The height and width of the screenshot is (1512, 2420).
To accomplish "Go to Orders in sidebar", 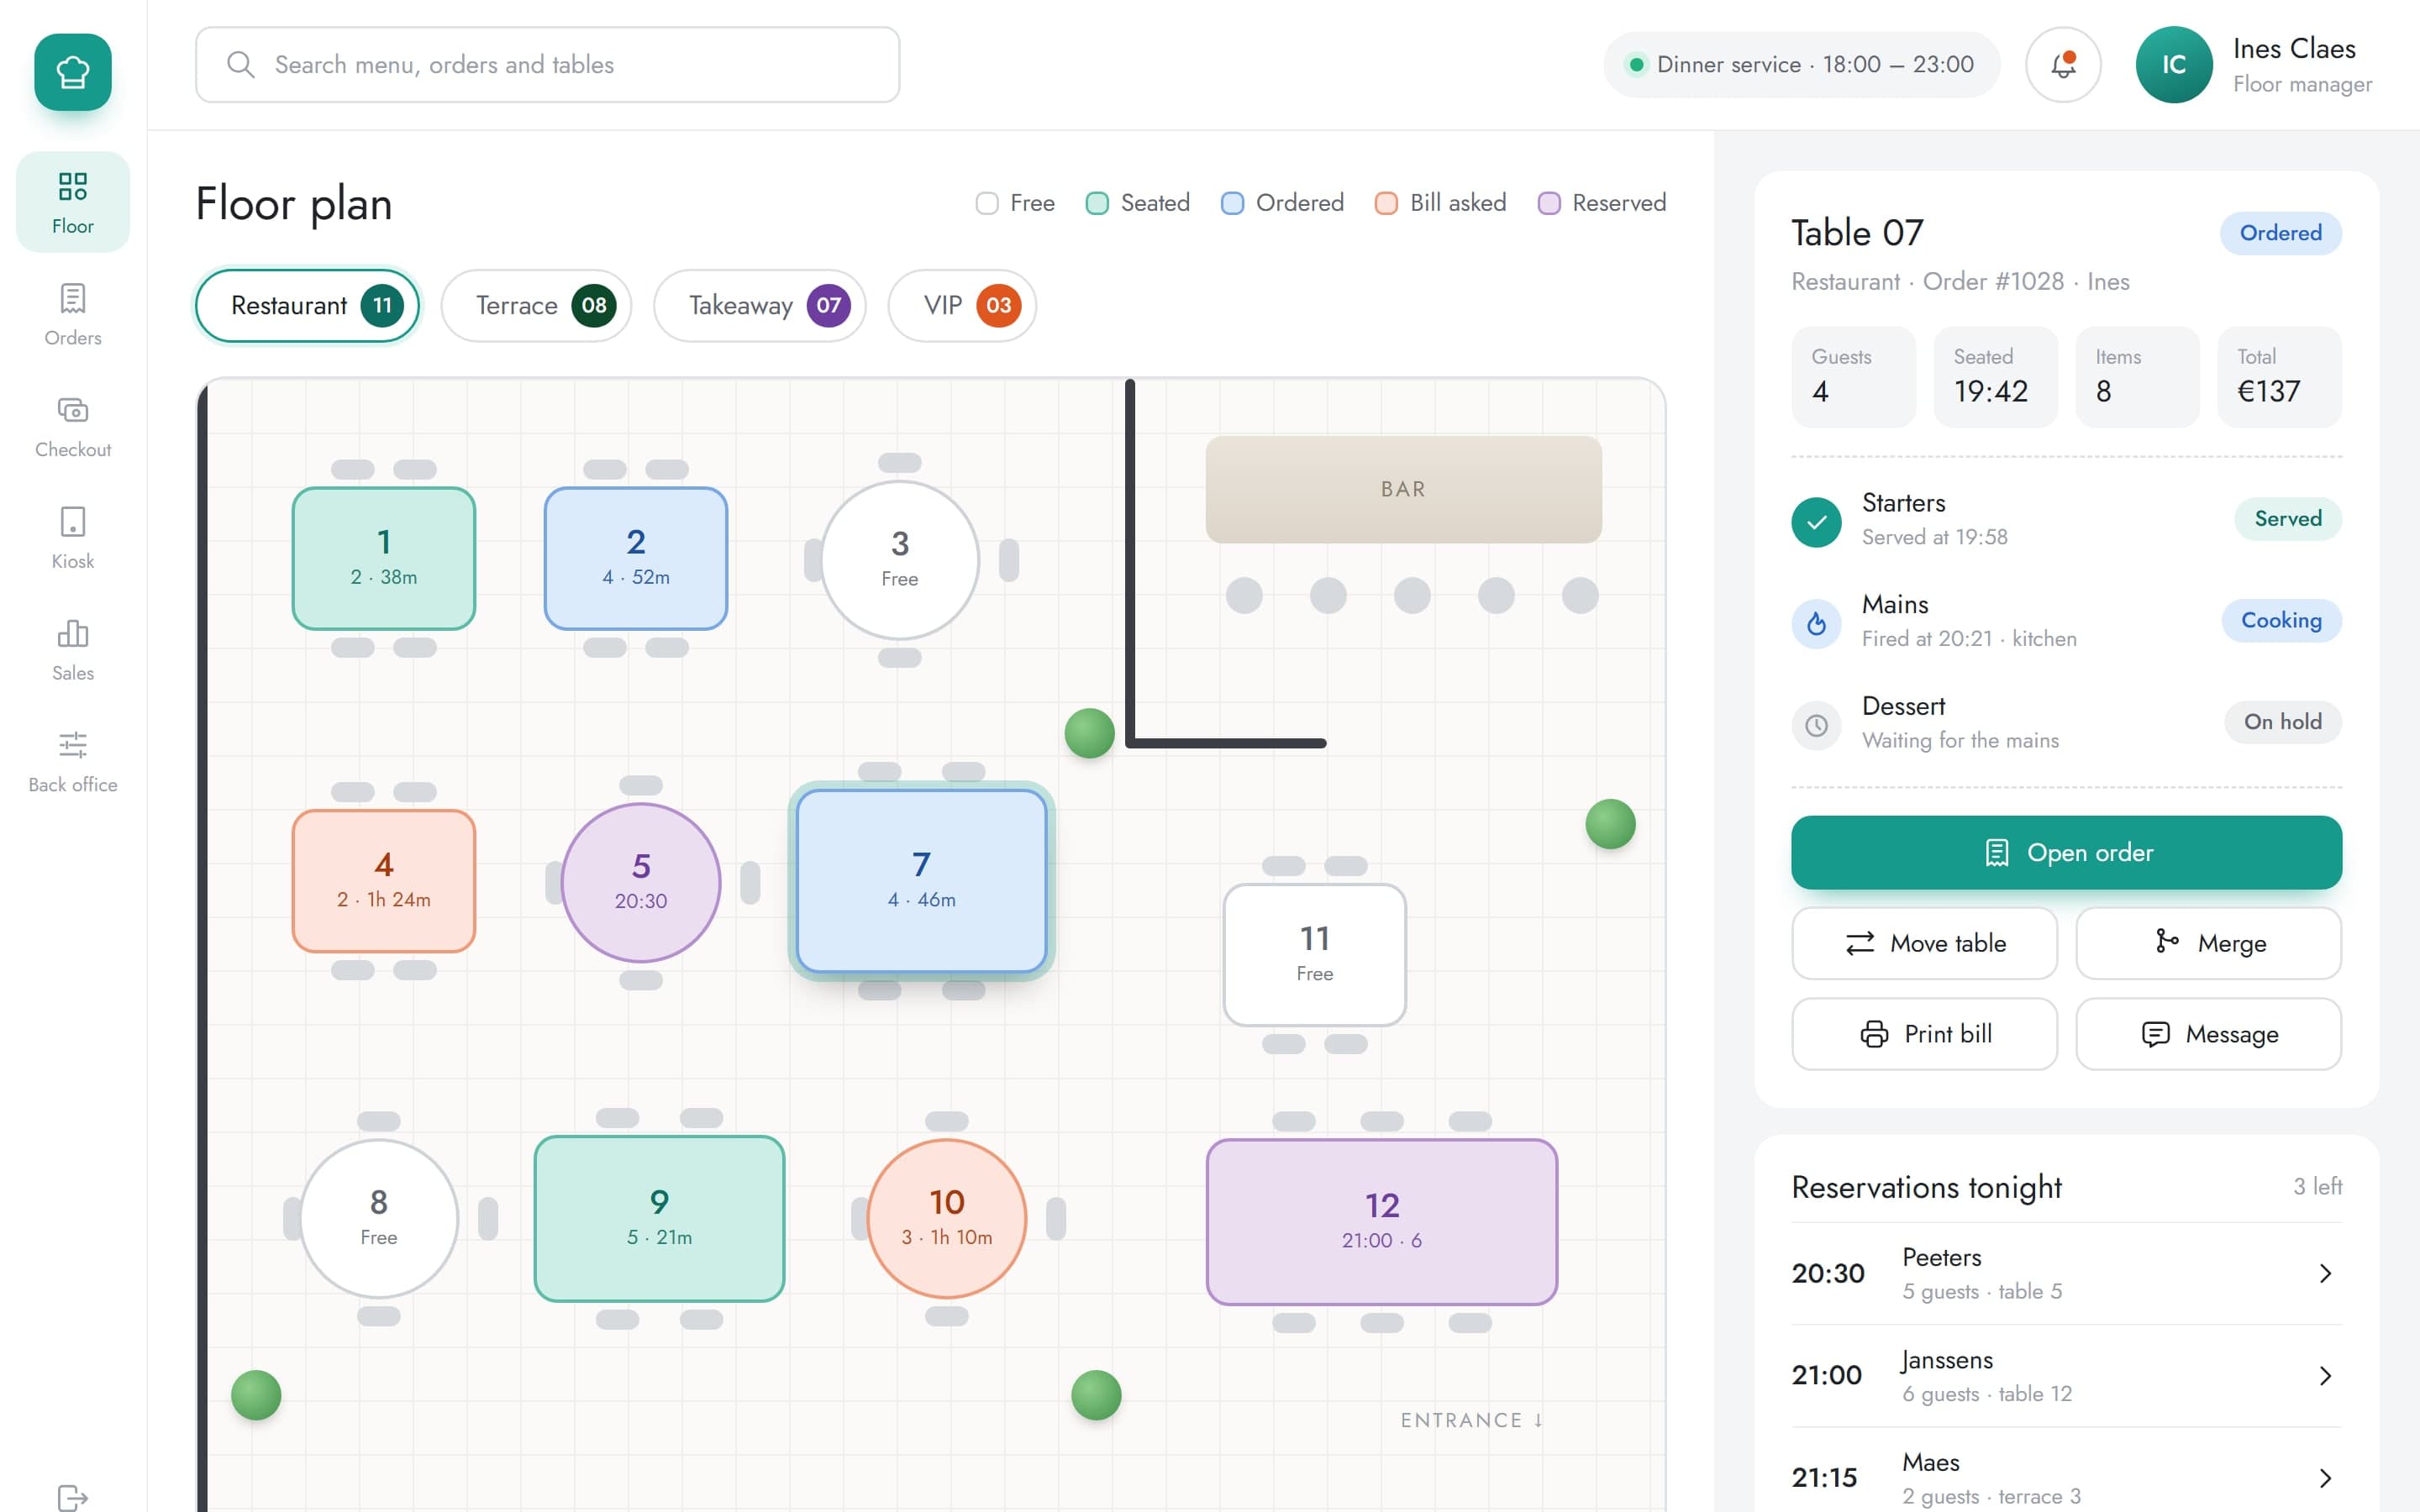I will [73, 314].
